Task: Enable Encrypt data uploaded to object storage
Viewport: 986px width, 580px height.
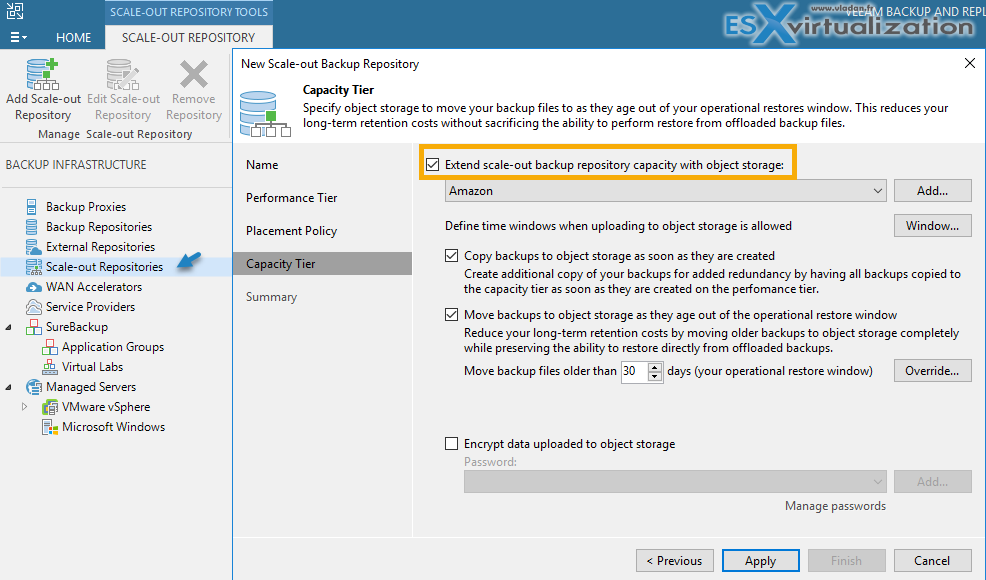Action: click(451, 443)
